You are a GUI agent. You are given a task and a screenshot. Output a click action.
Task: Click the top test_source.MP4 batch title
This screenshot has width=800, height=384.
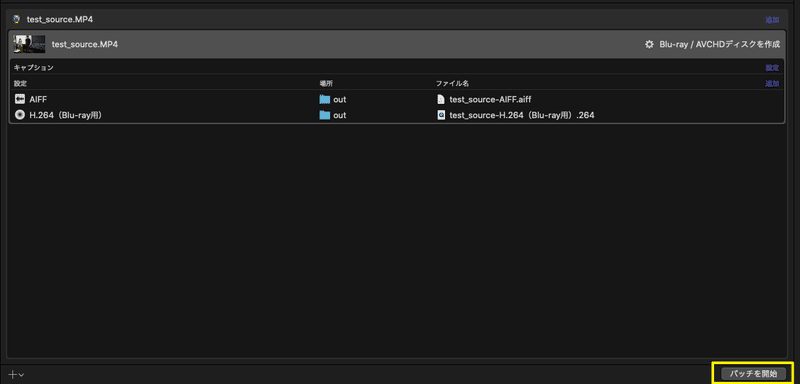[60, 19]
